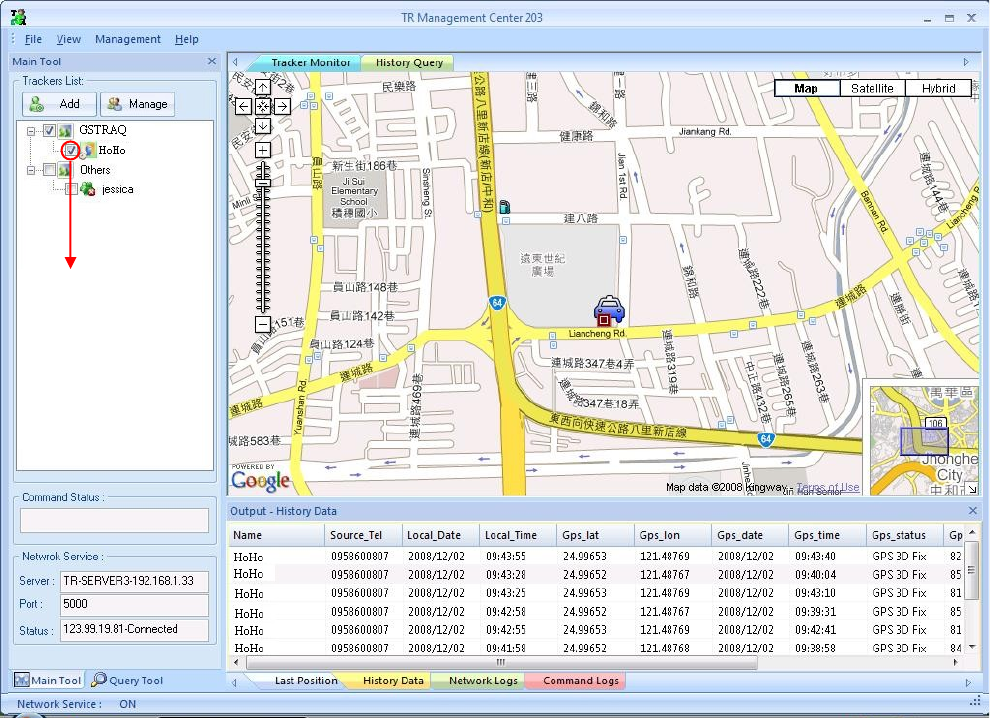Click the left scroll arrow beside Tracker Monitor tab

(236, 62)
